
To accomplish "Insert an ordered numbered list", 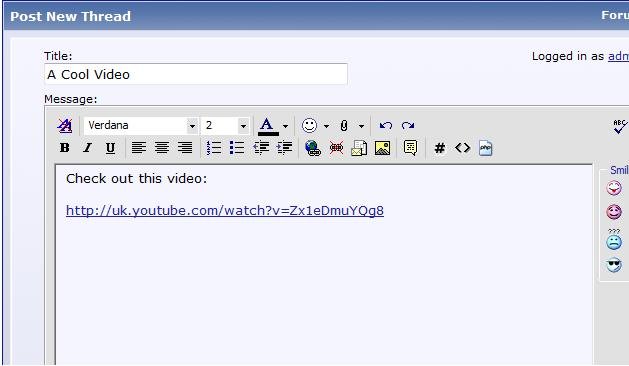I will (x=214, y=148).
